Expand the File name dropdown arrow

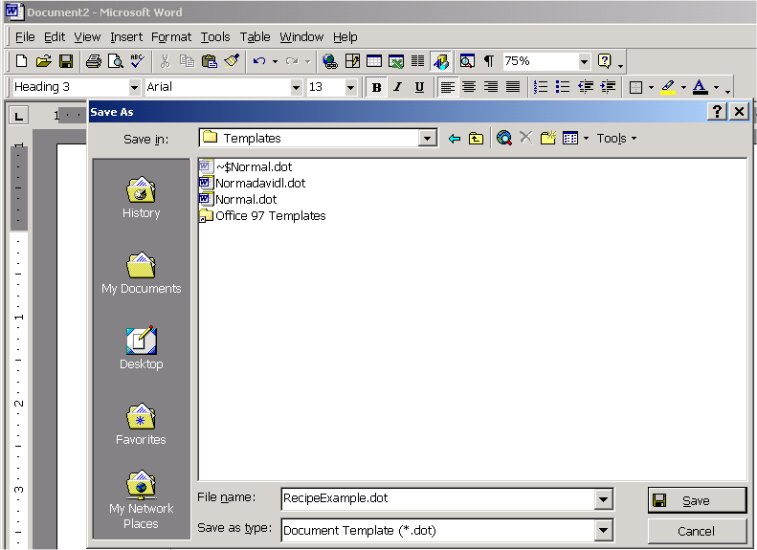(x=603, y=498)
